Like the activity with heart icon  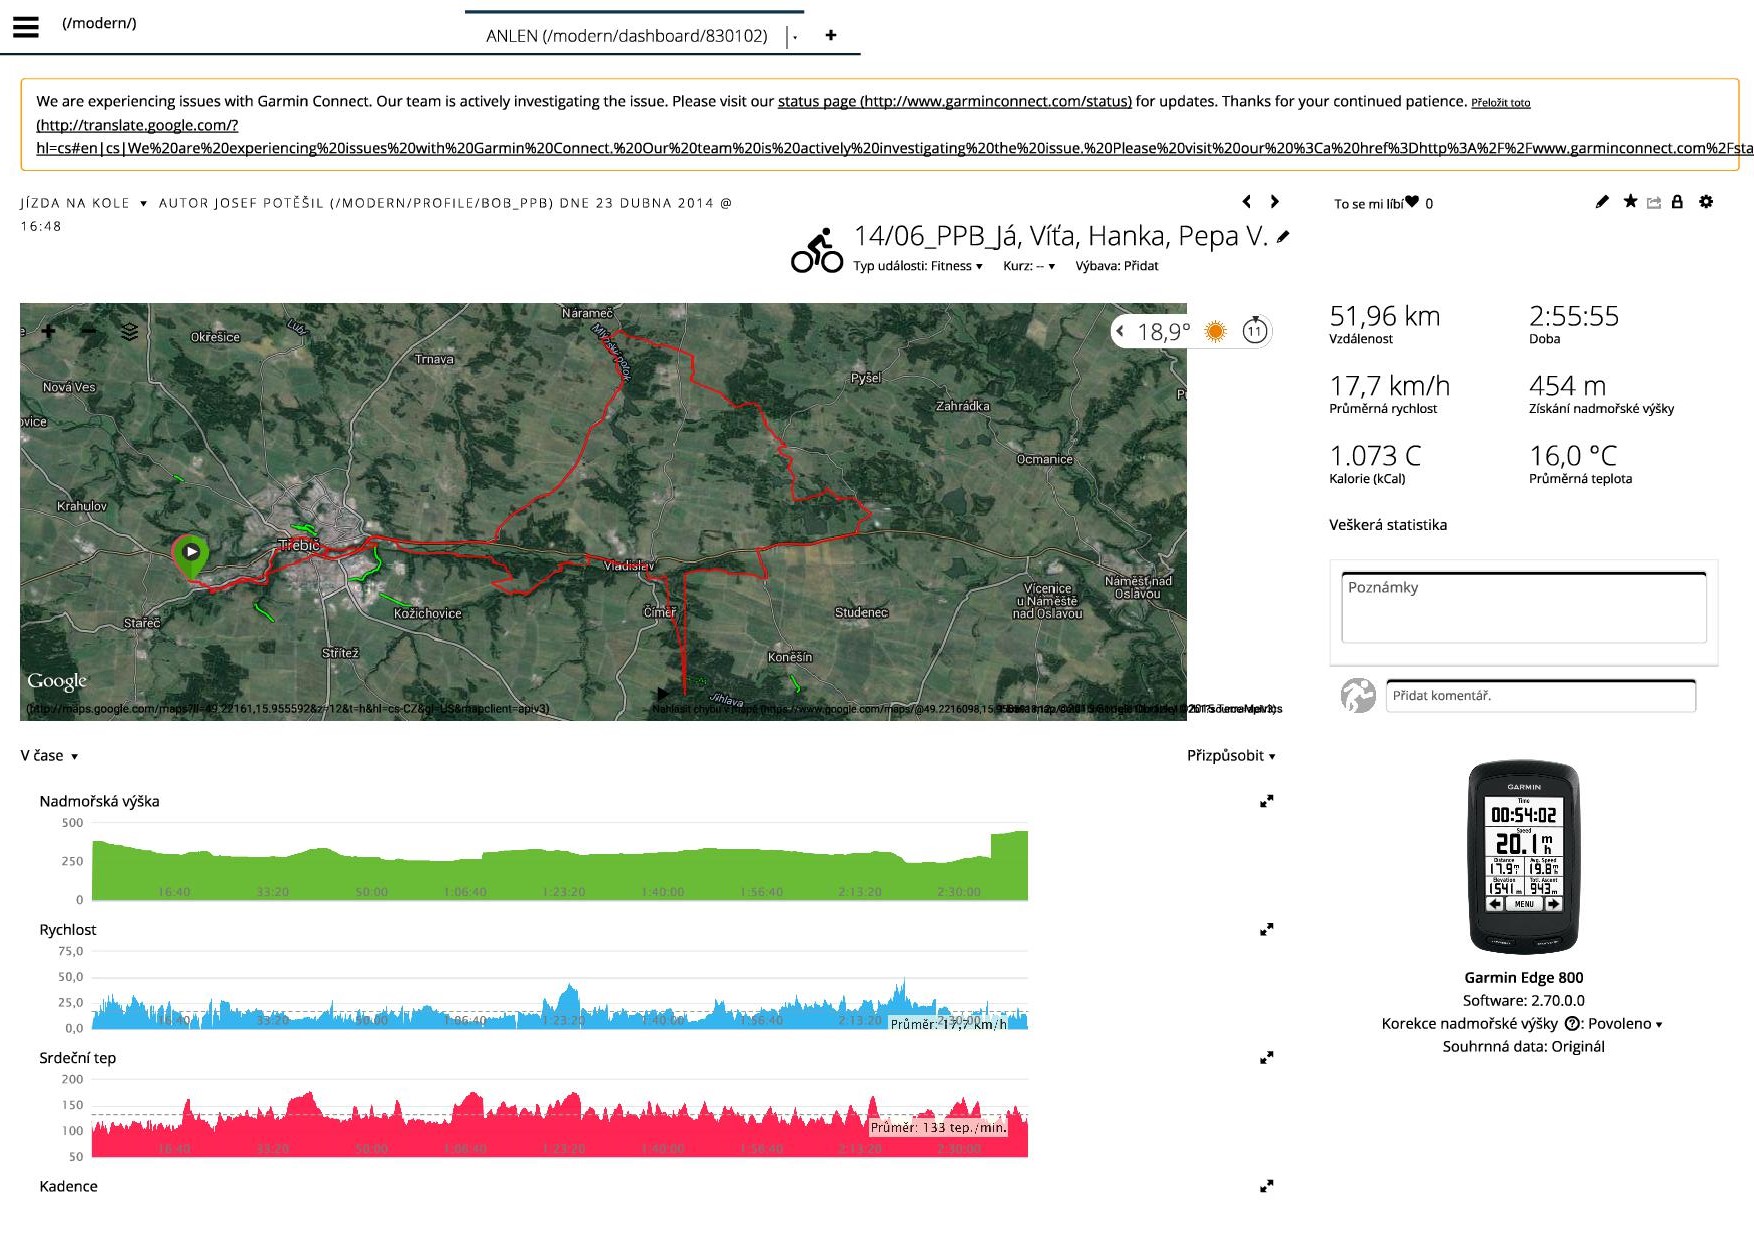1412,202
